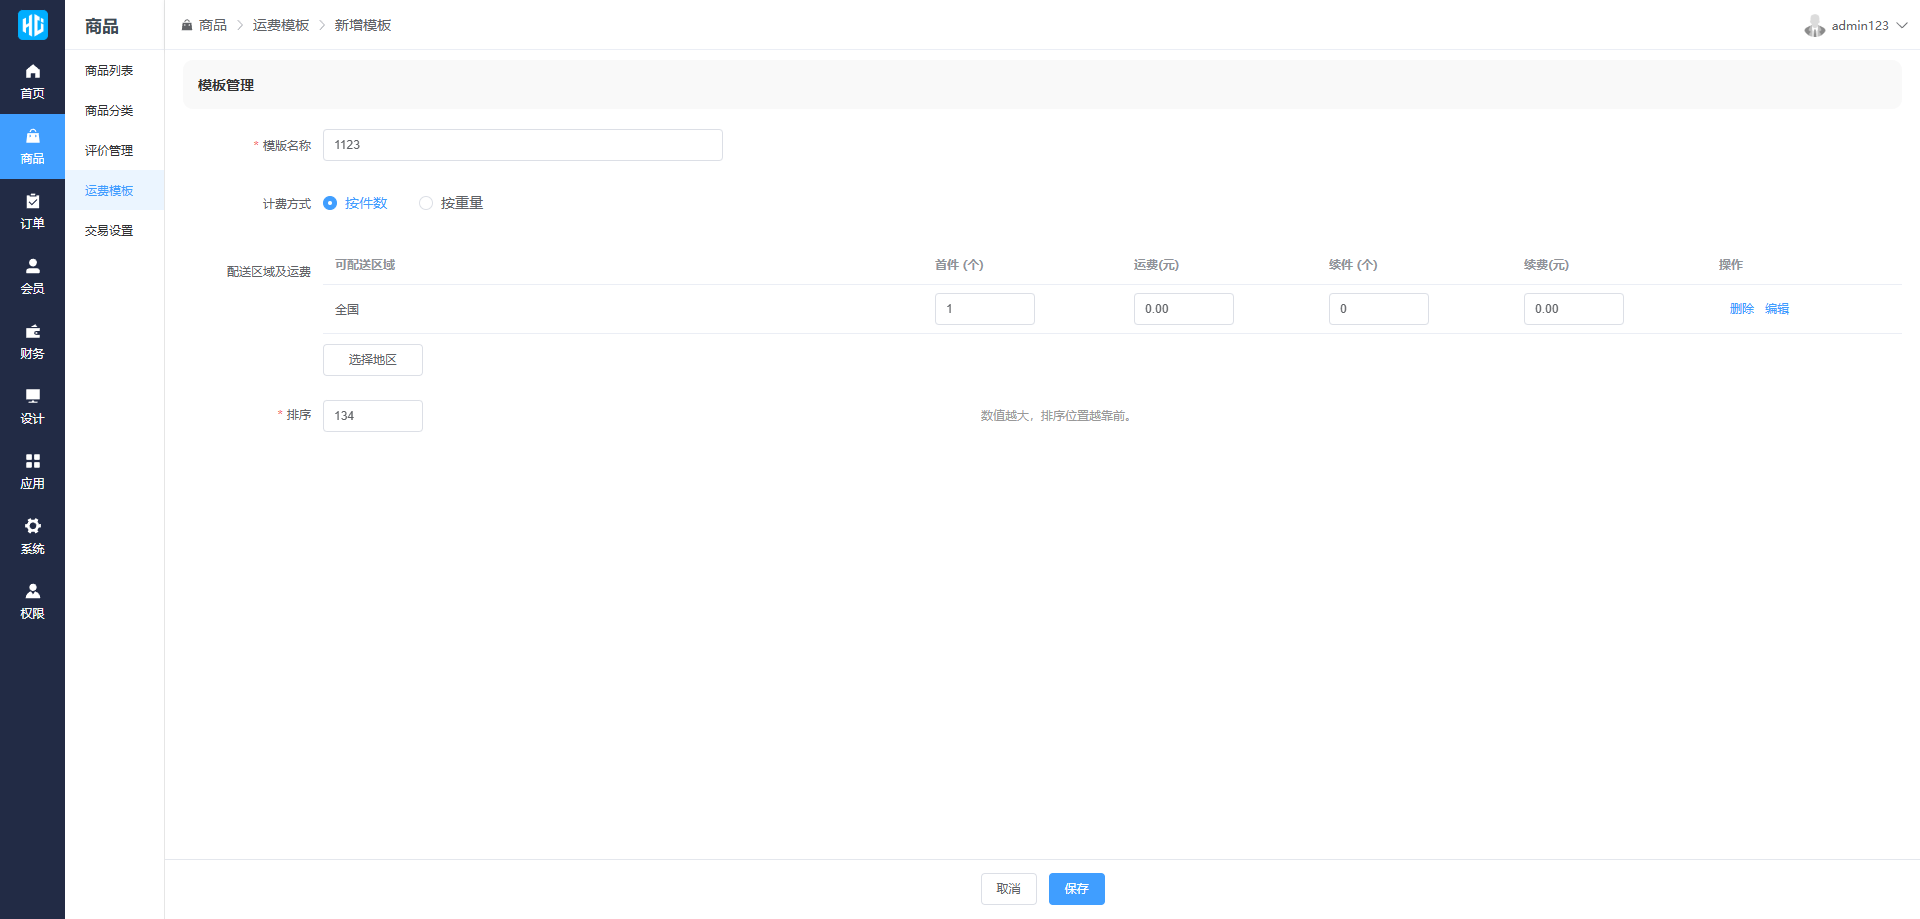This screenshot has height=919, width=1920.
Task: Open 交易设置 in the submenu
Action: [109, 231]
